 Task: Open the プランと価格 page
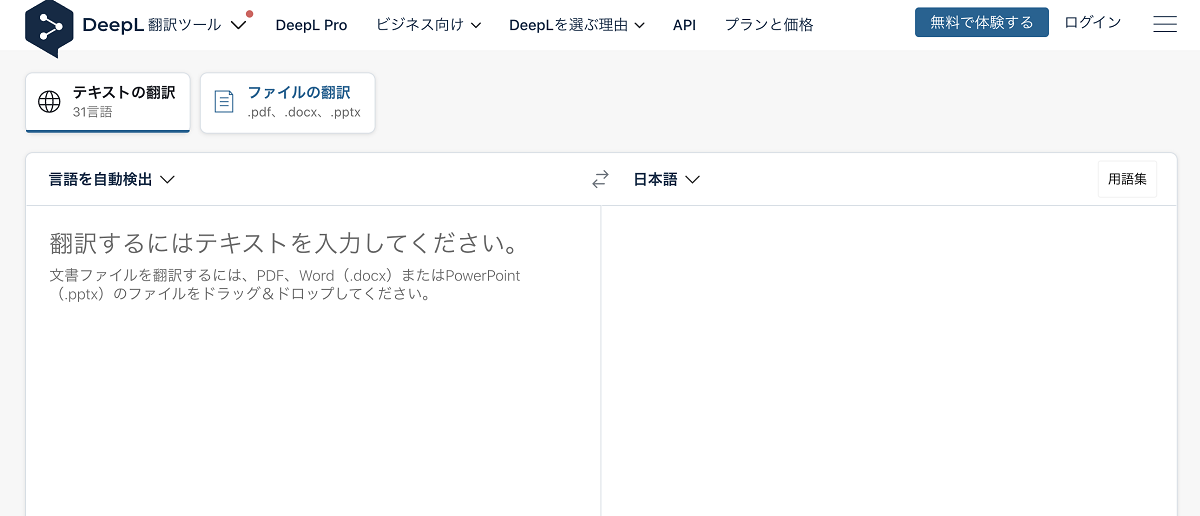(768, 25)
